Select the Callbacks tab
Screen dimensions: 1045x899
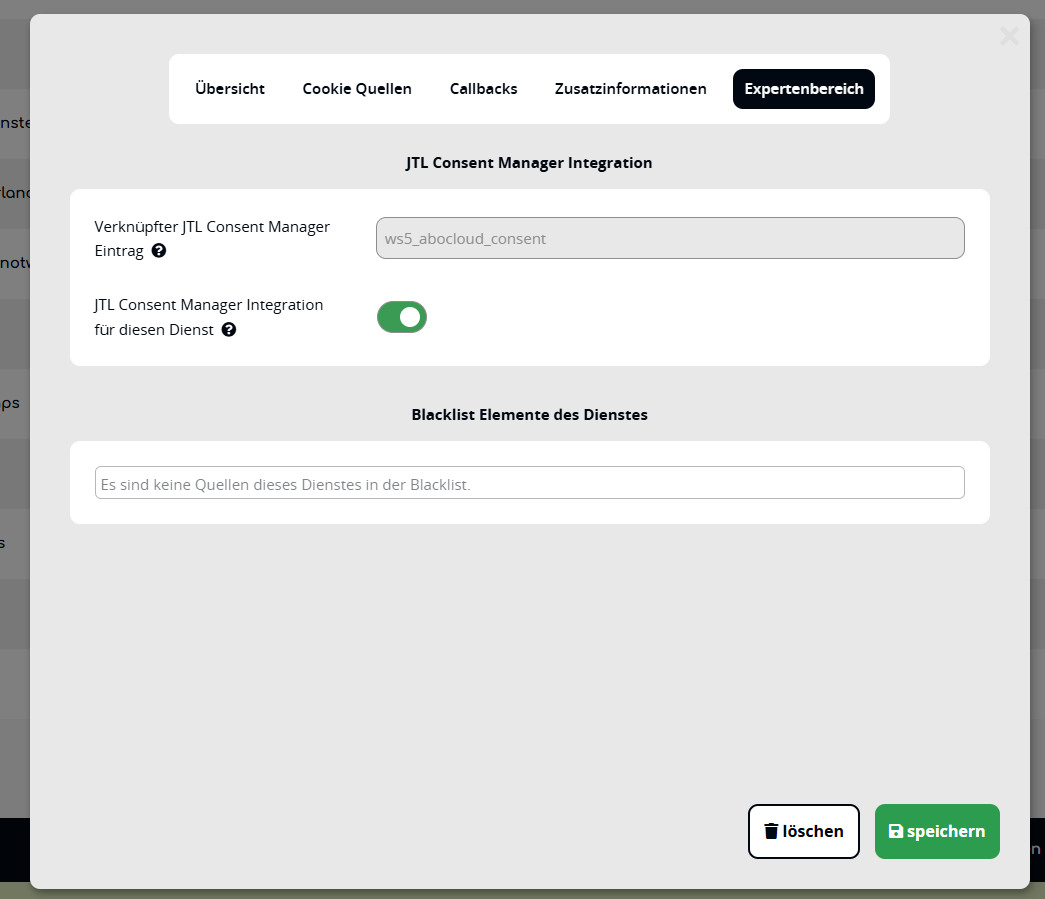[x=483, y=89]
